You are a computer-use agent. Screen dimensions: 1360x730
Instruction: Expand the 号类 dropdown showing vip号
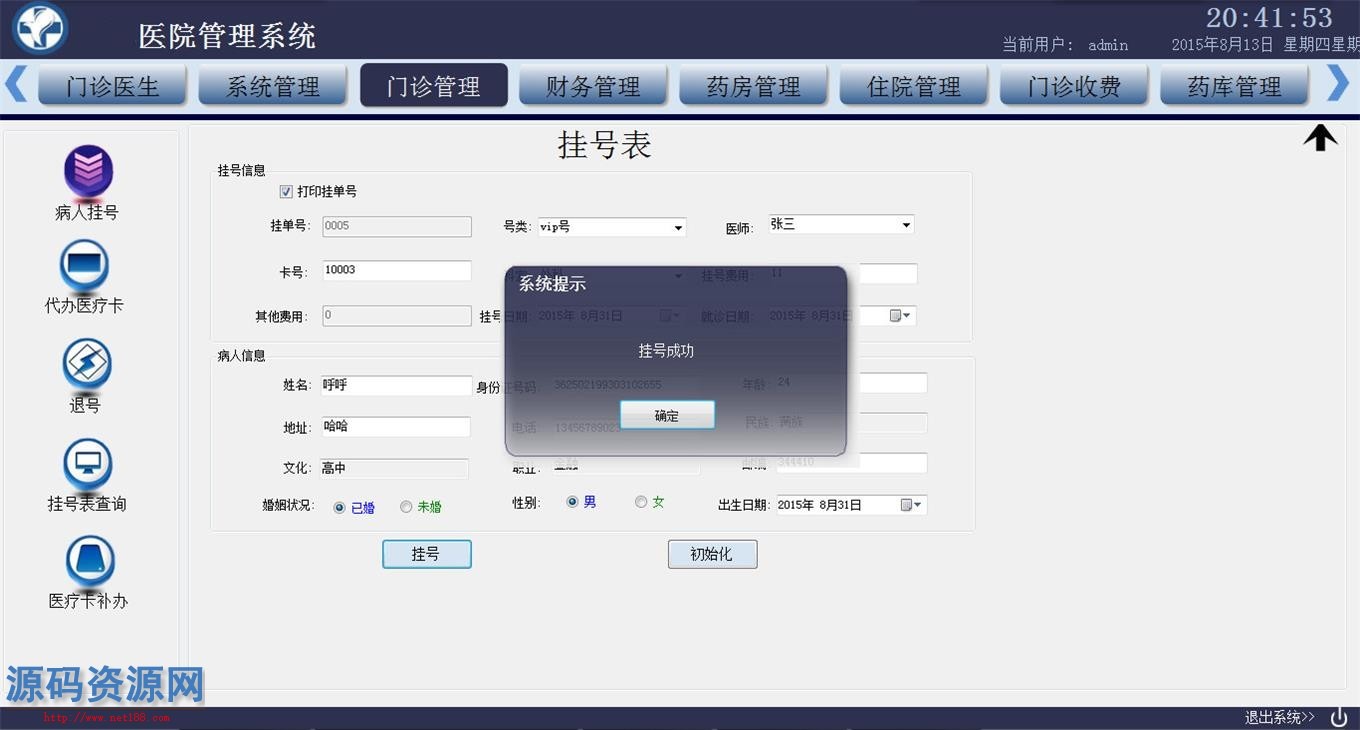pyautogui.click(x=678, y=228)
